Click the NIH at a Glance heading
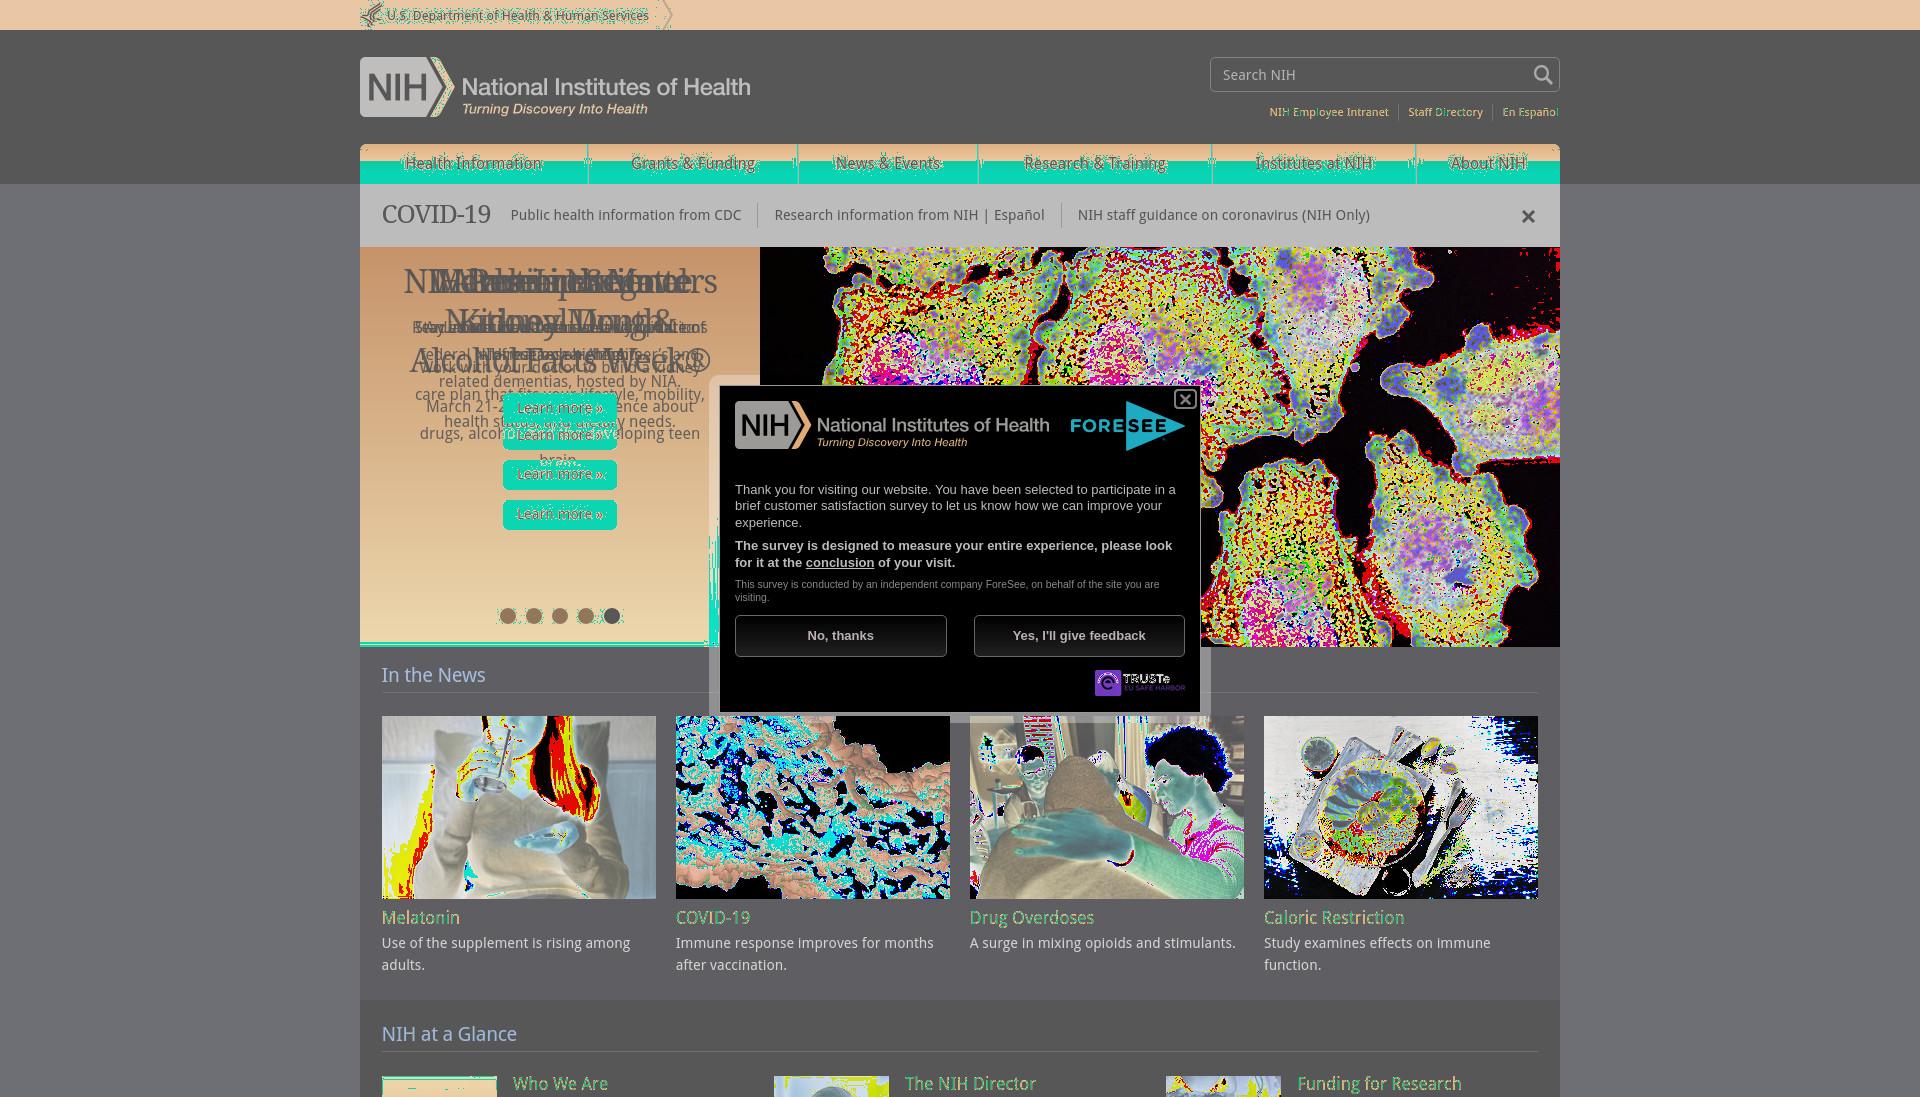The height and width of the screenshot is (1097, 1920). [449, 1034]
